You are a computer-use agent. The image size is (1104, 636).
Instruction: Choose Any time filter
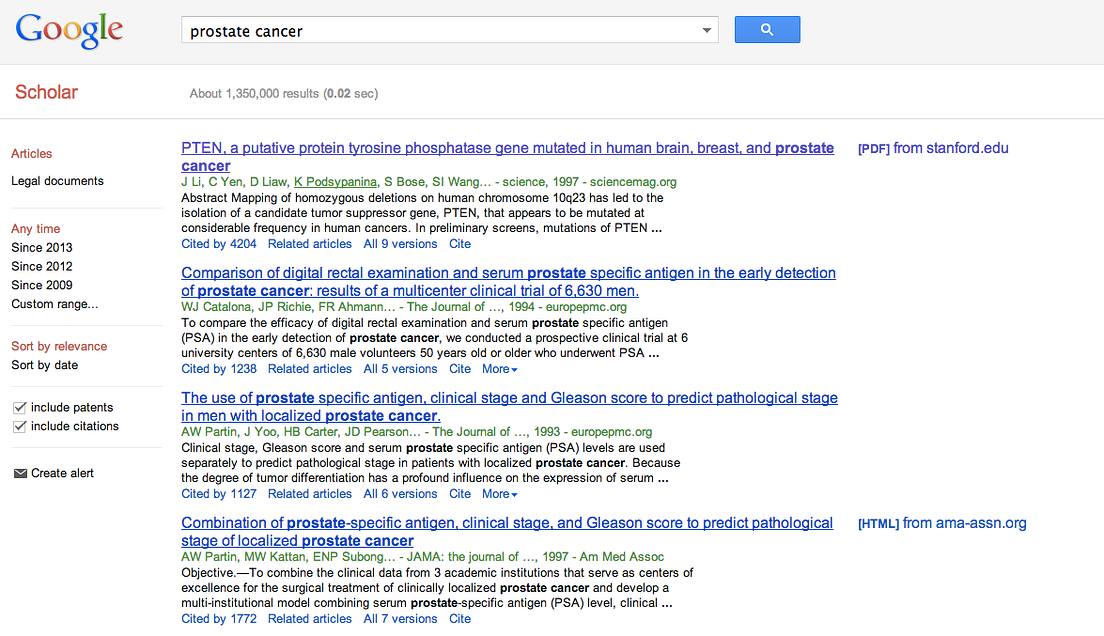(35, 229)
